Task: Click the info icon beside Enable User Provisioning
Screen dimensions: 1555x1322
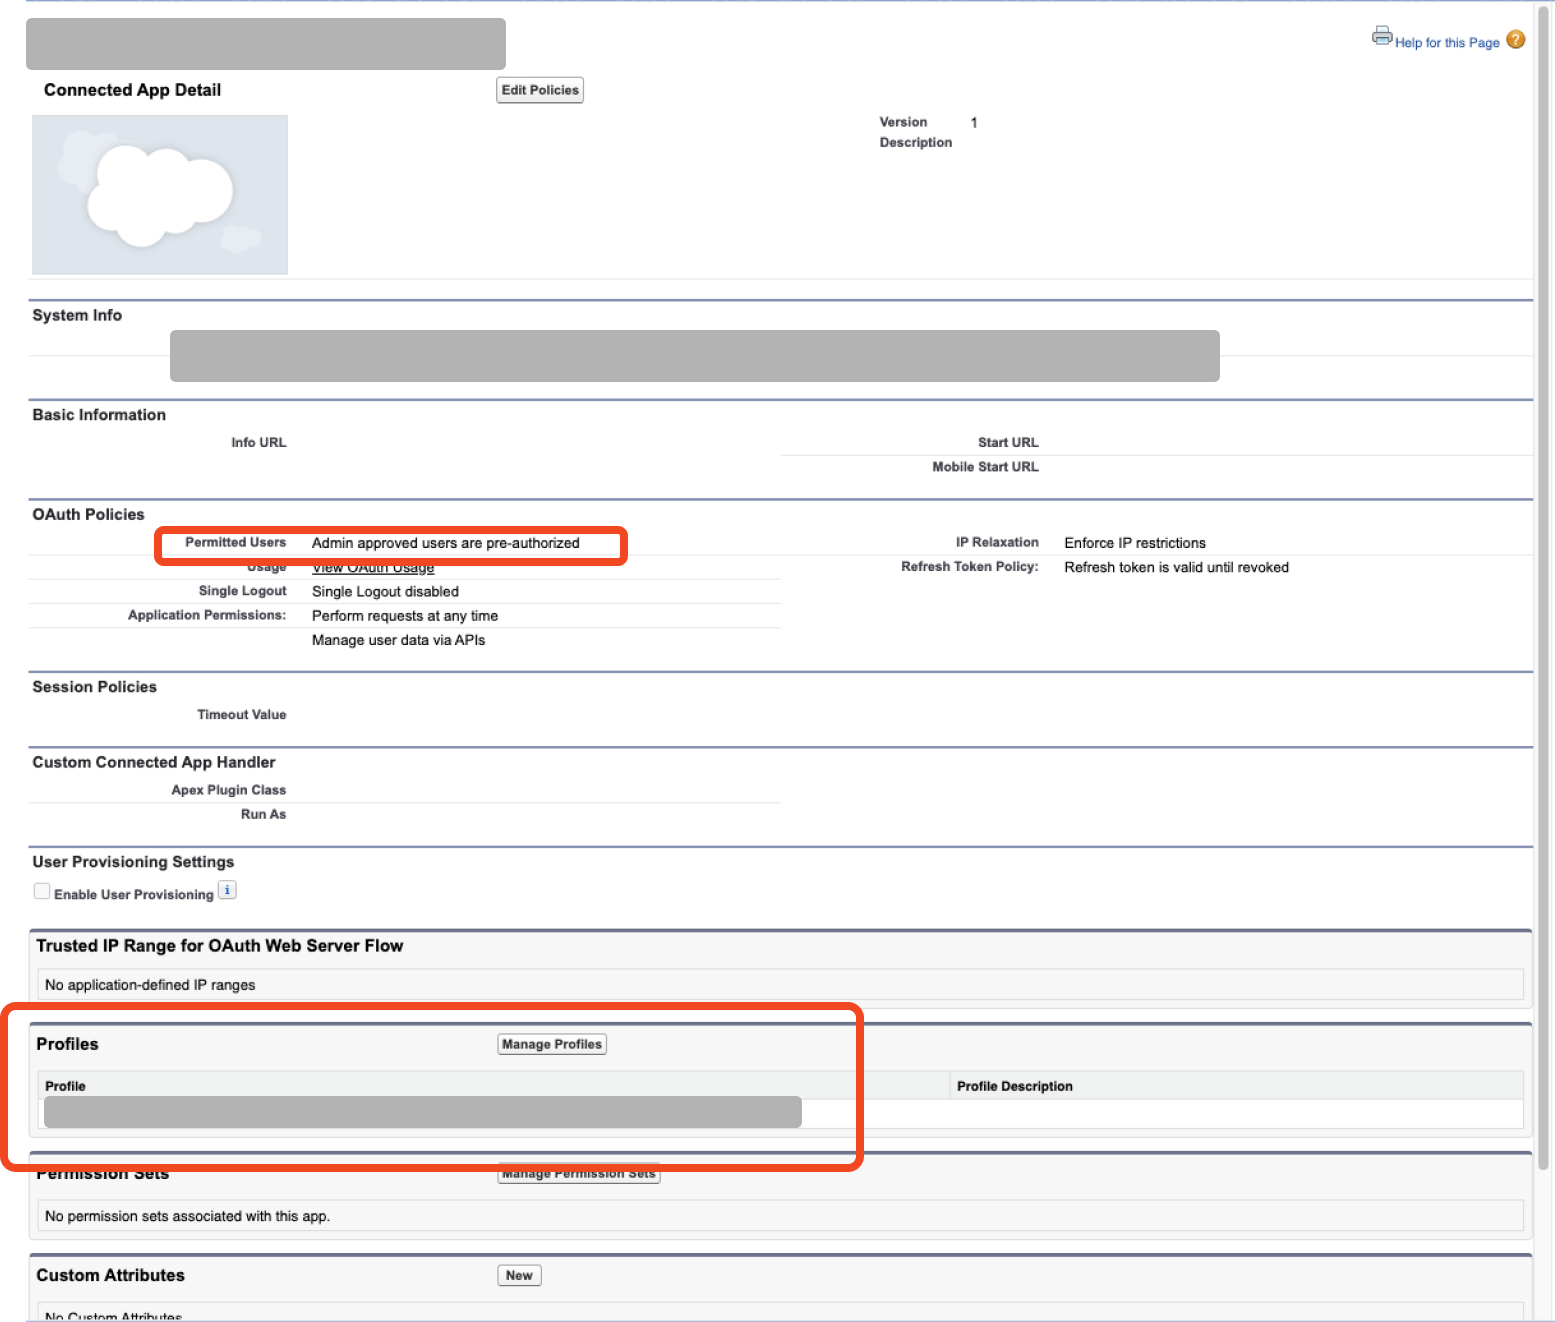Action: coord(227,889)
